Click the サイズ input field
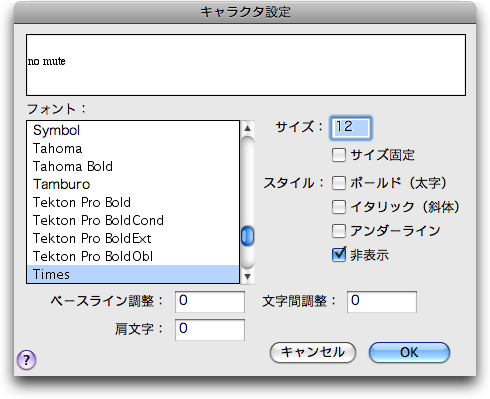 pos(350,128)
